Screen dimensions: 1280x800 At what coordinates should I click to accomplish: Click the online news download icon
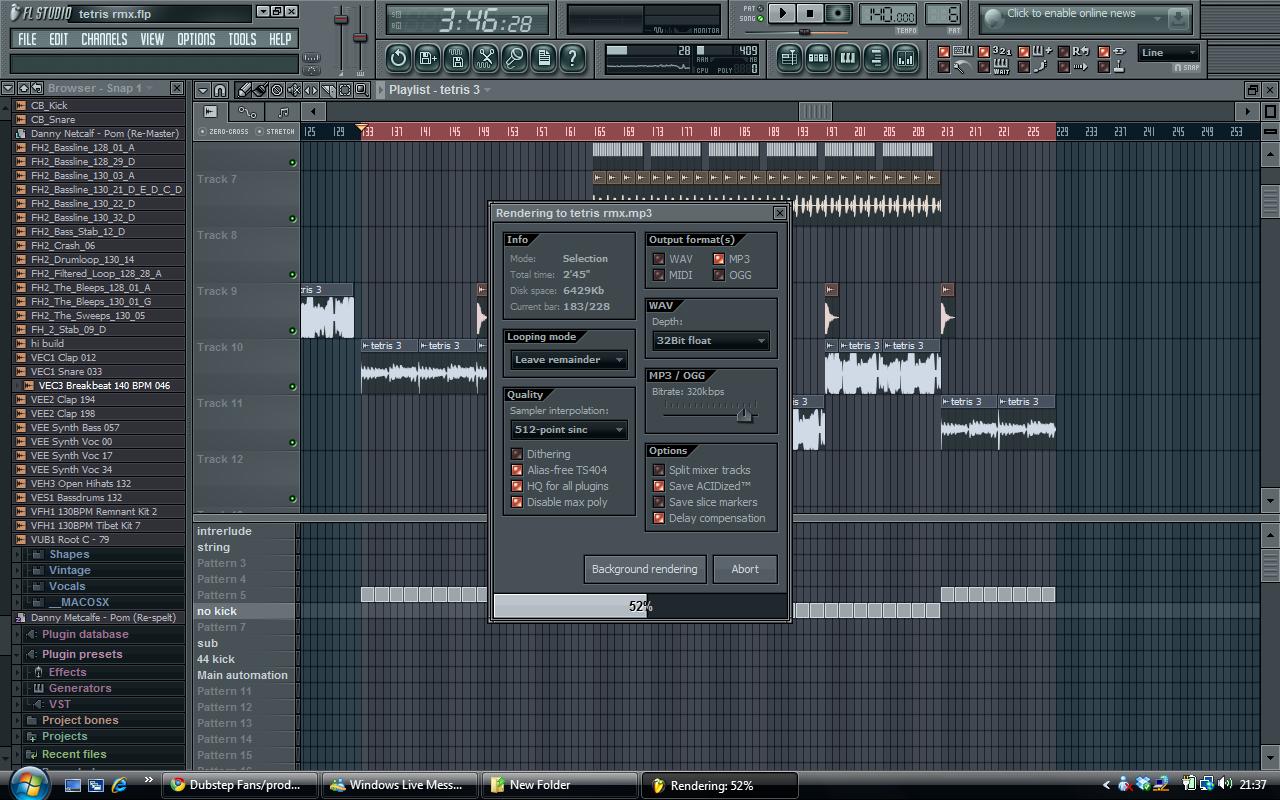(1178, 17)
